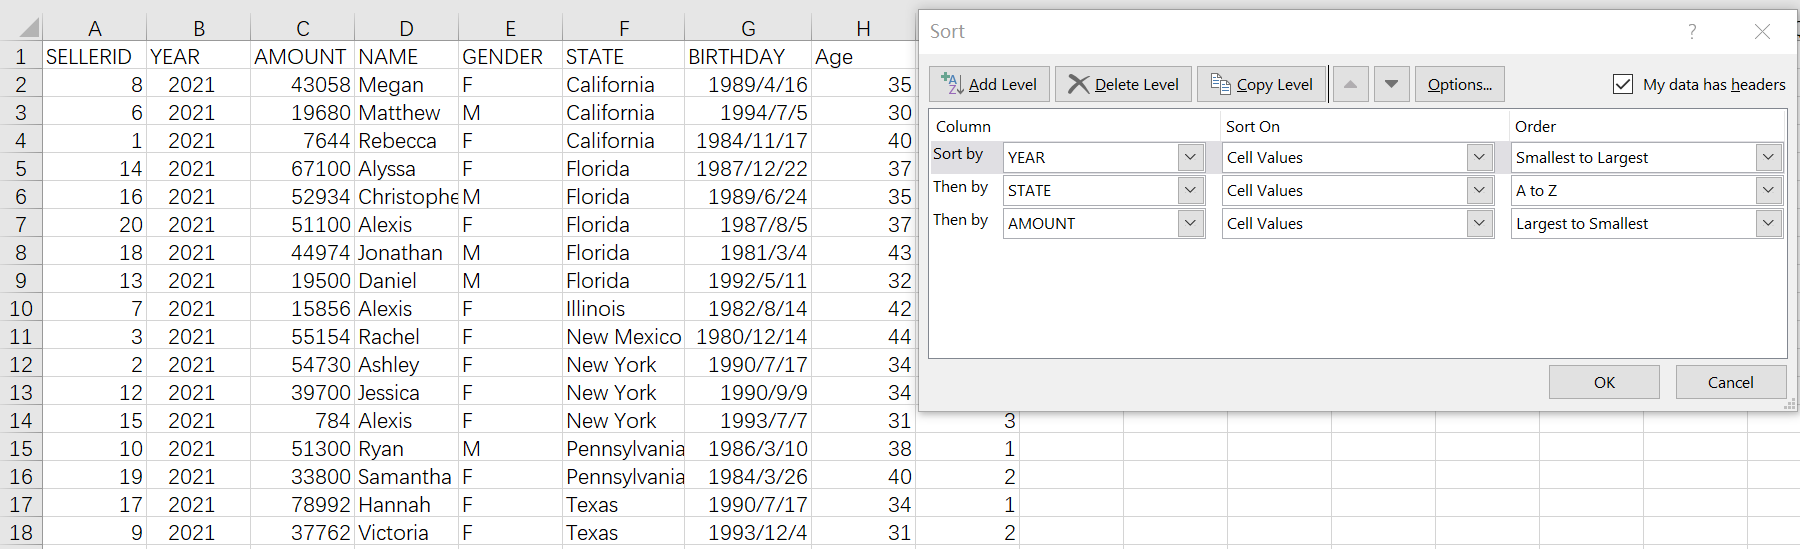
Task: Click the Add Level button
Action: (x=989, y=84)
